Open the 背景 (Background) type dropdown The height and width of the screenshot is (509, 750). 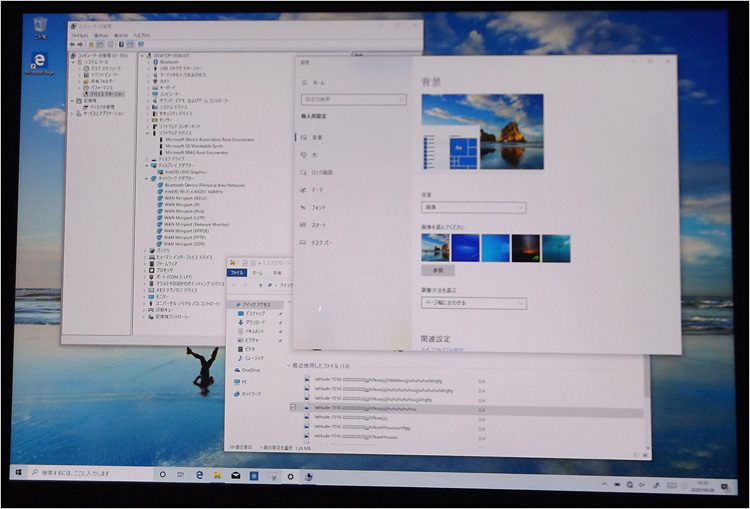473,208
